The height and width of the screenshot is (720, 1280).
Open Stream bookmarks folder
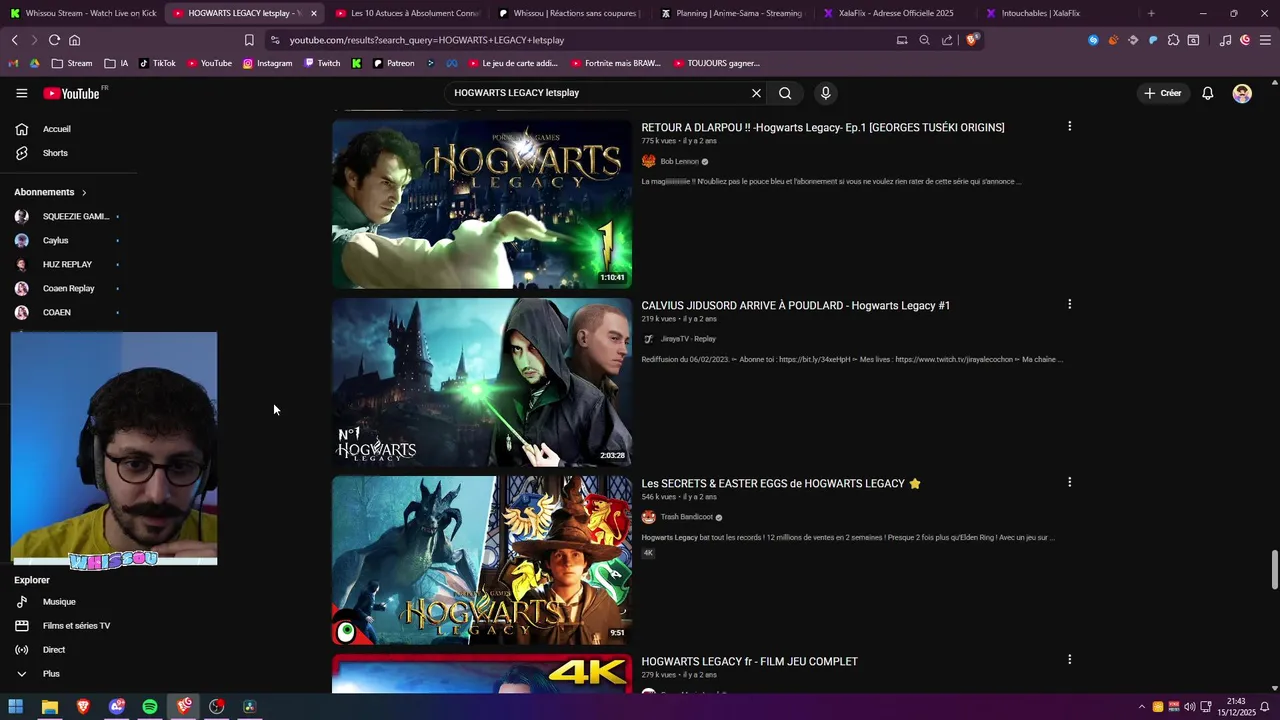72,63
